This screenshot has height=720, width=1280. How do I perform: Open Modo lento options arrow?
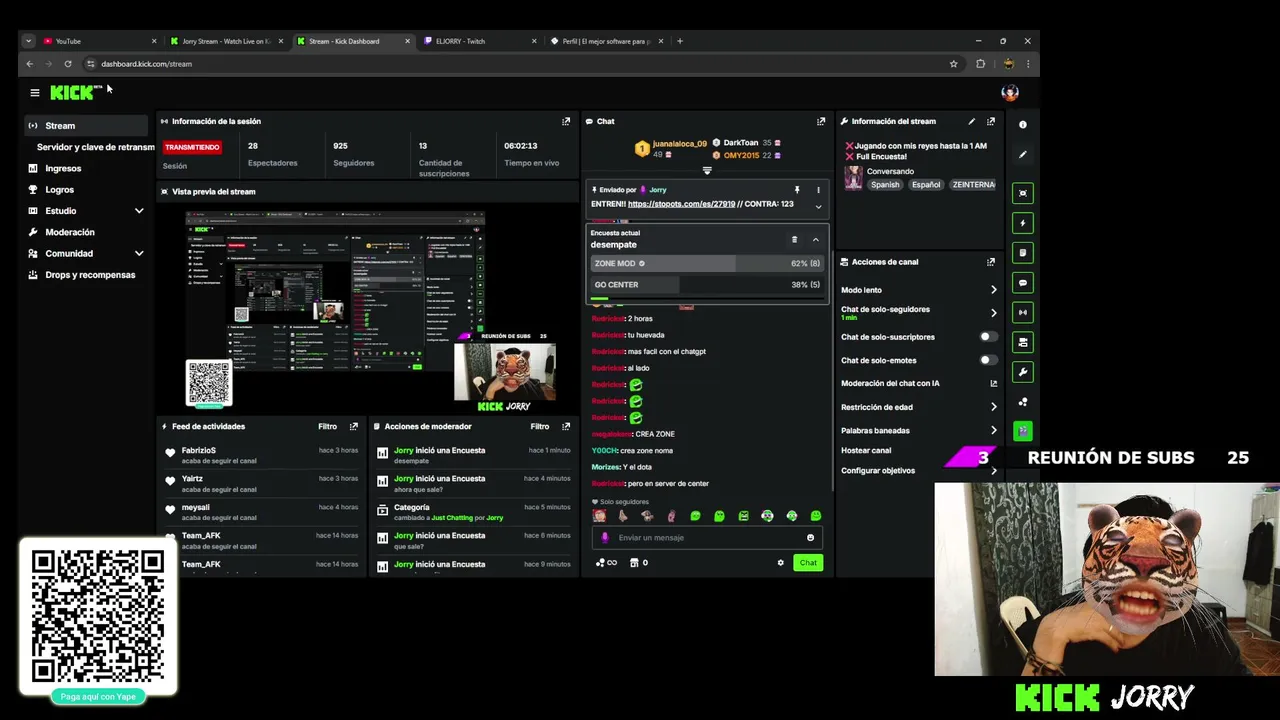(x=993, y=290)
